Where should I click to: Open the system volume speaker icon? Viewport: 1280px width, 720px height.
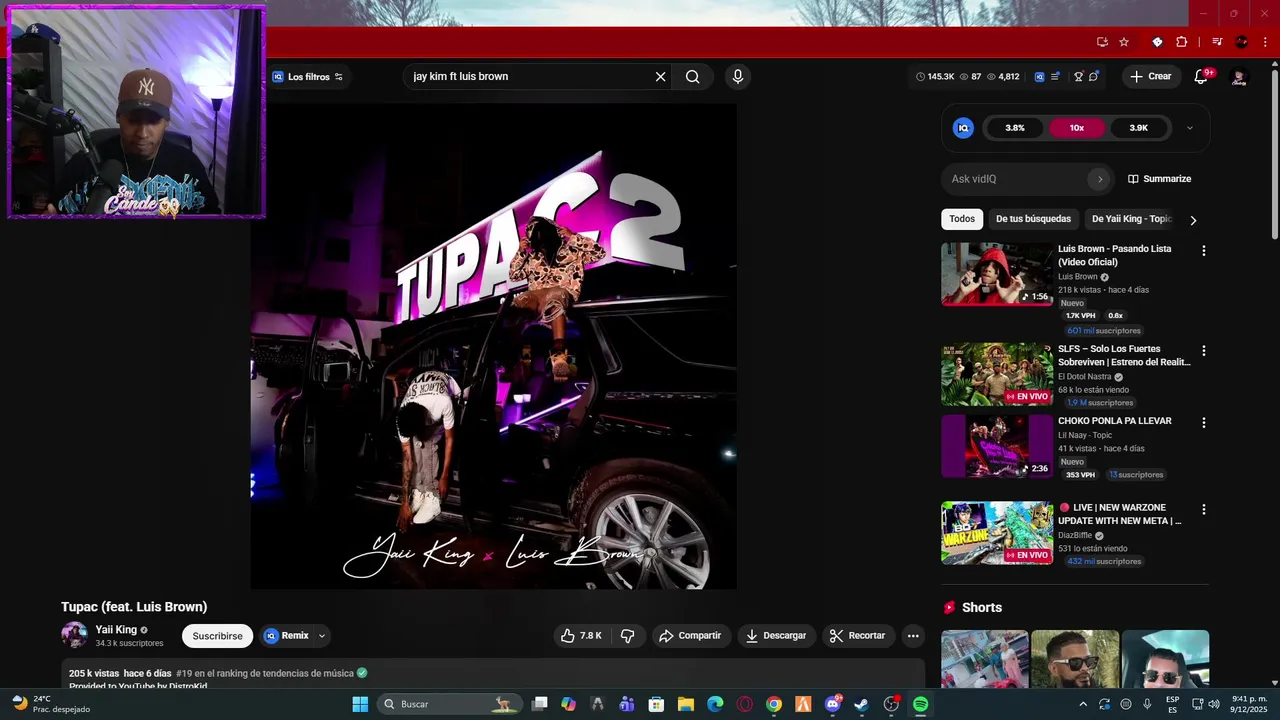tap(1214, 704)
